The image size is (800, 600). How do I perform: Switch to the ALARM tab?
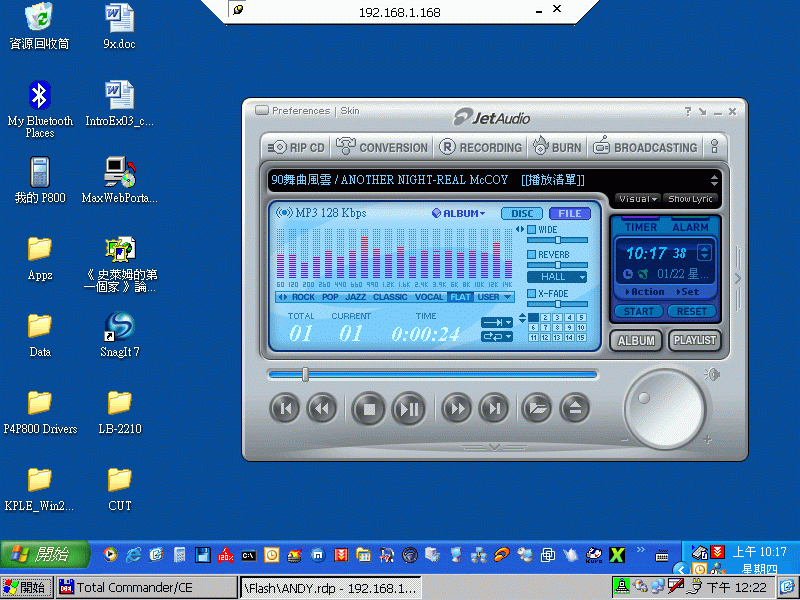(690, 227)
